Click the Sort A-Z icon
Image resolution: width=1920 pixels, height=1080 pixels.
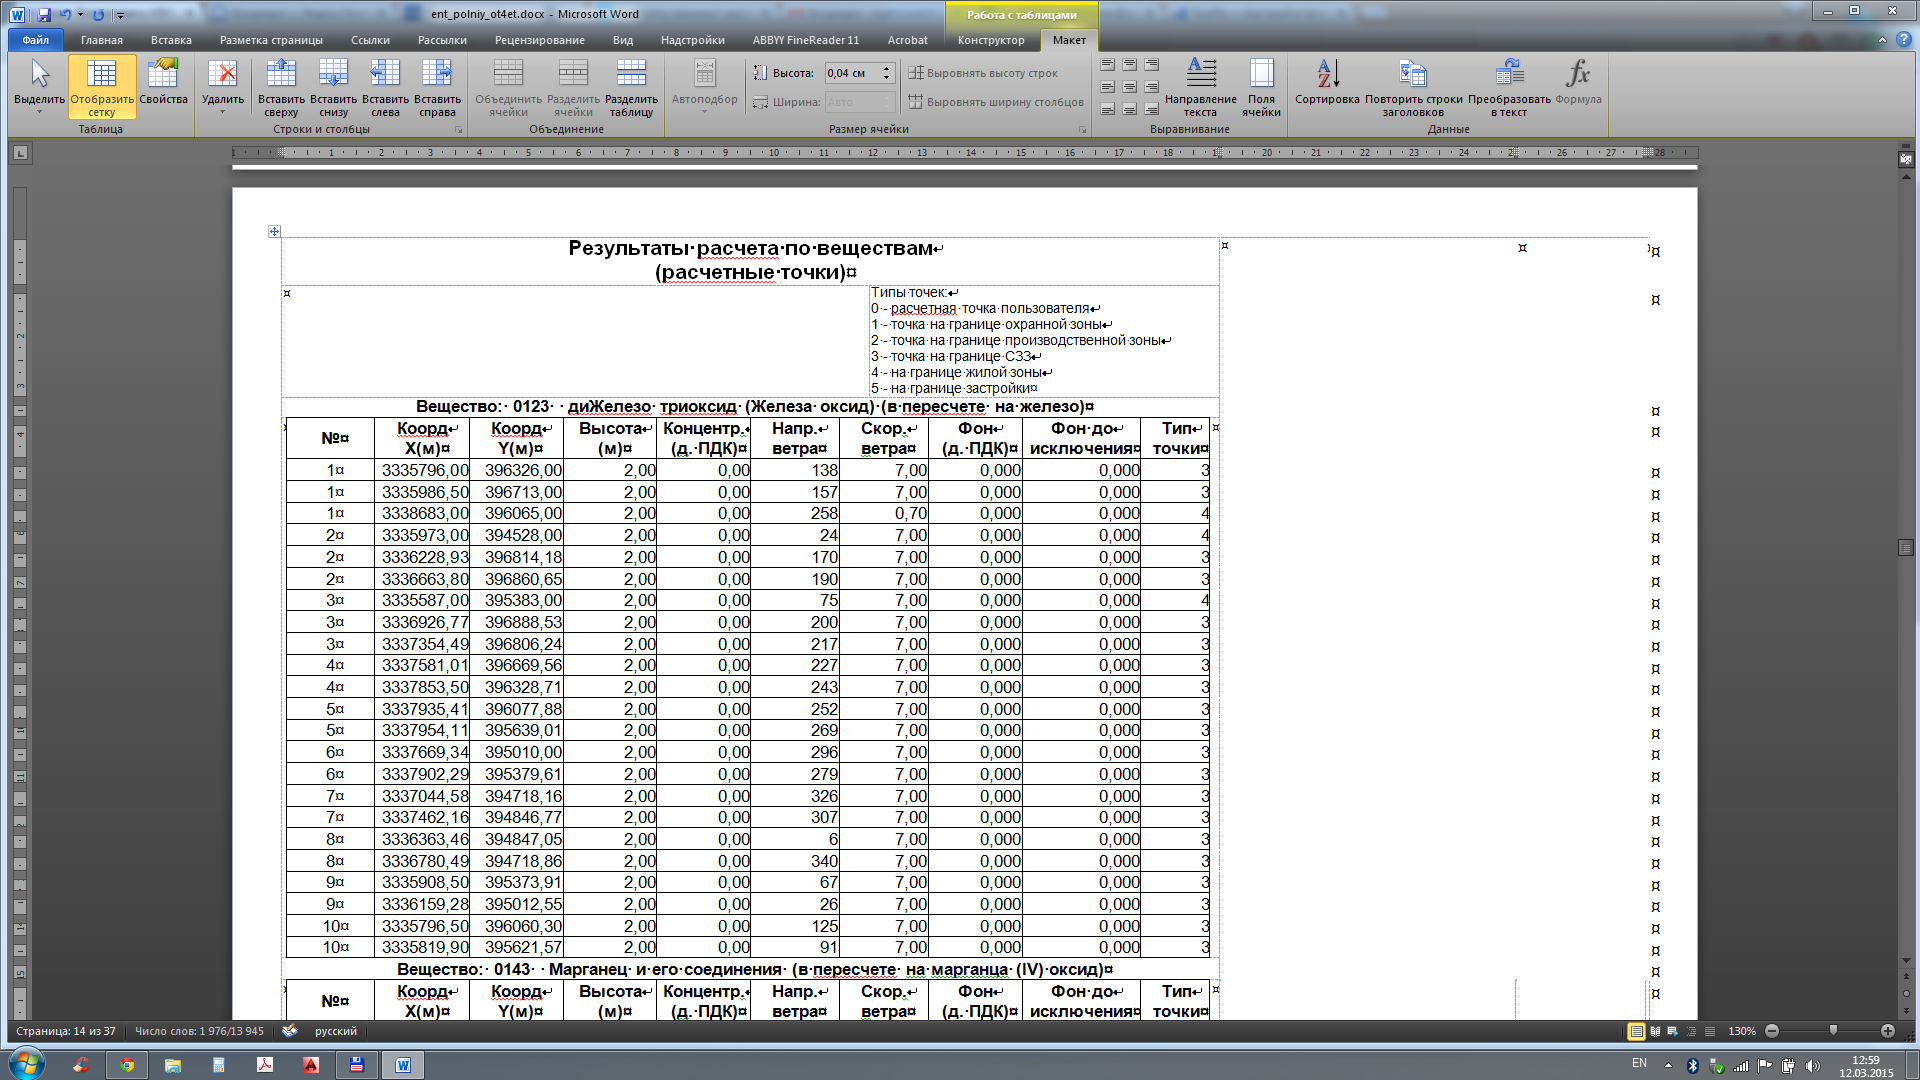coord(1327,75)
